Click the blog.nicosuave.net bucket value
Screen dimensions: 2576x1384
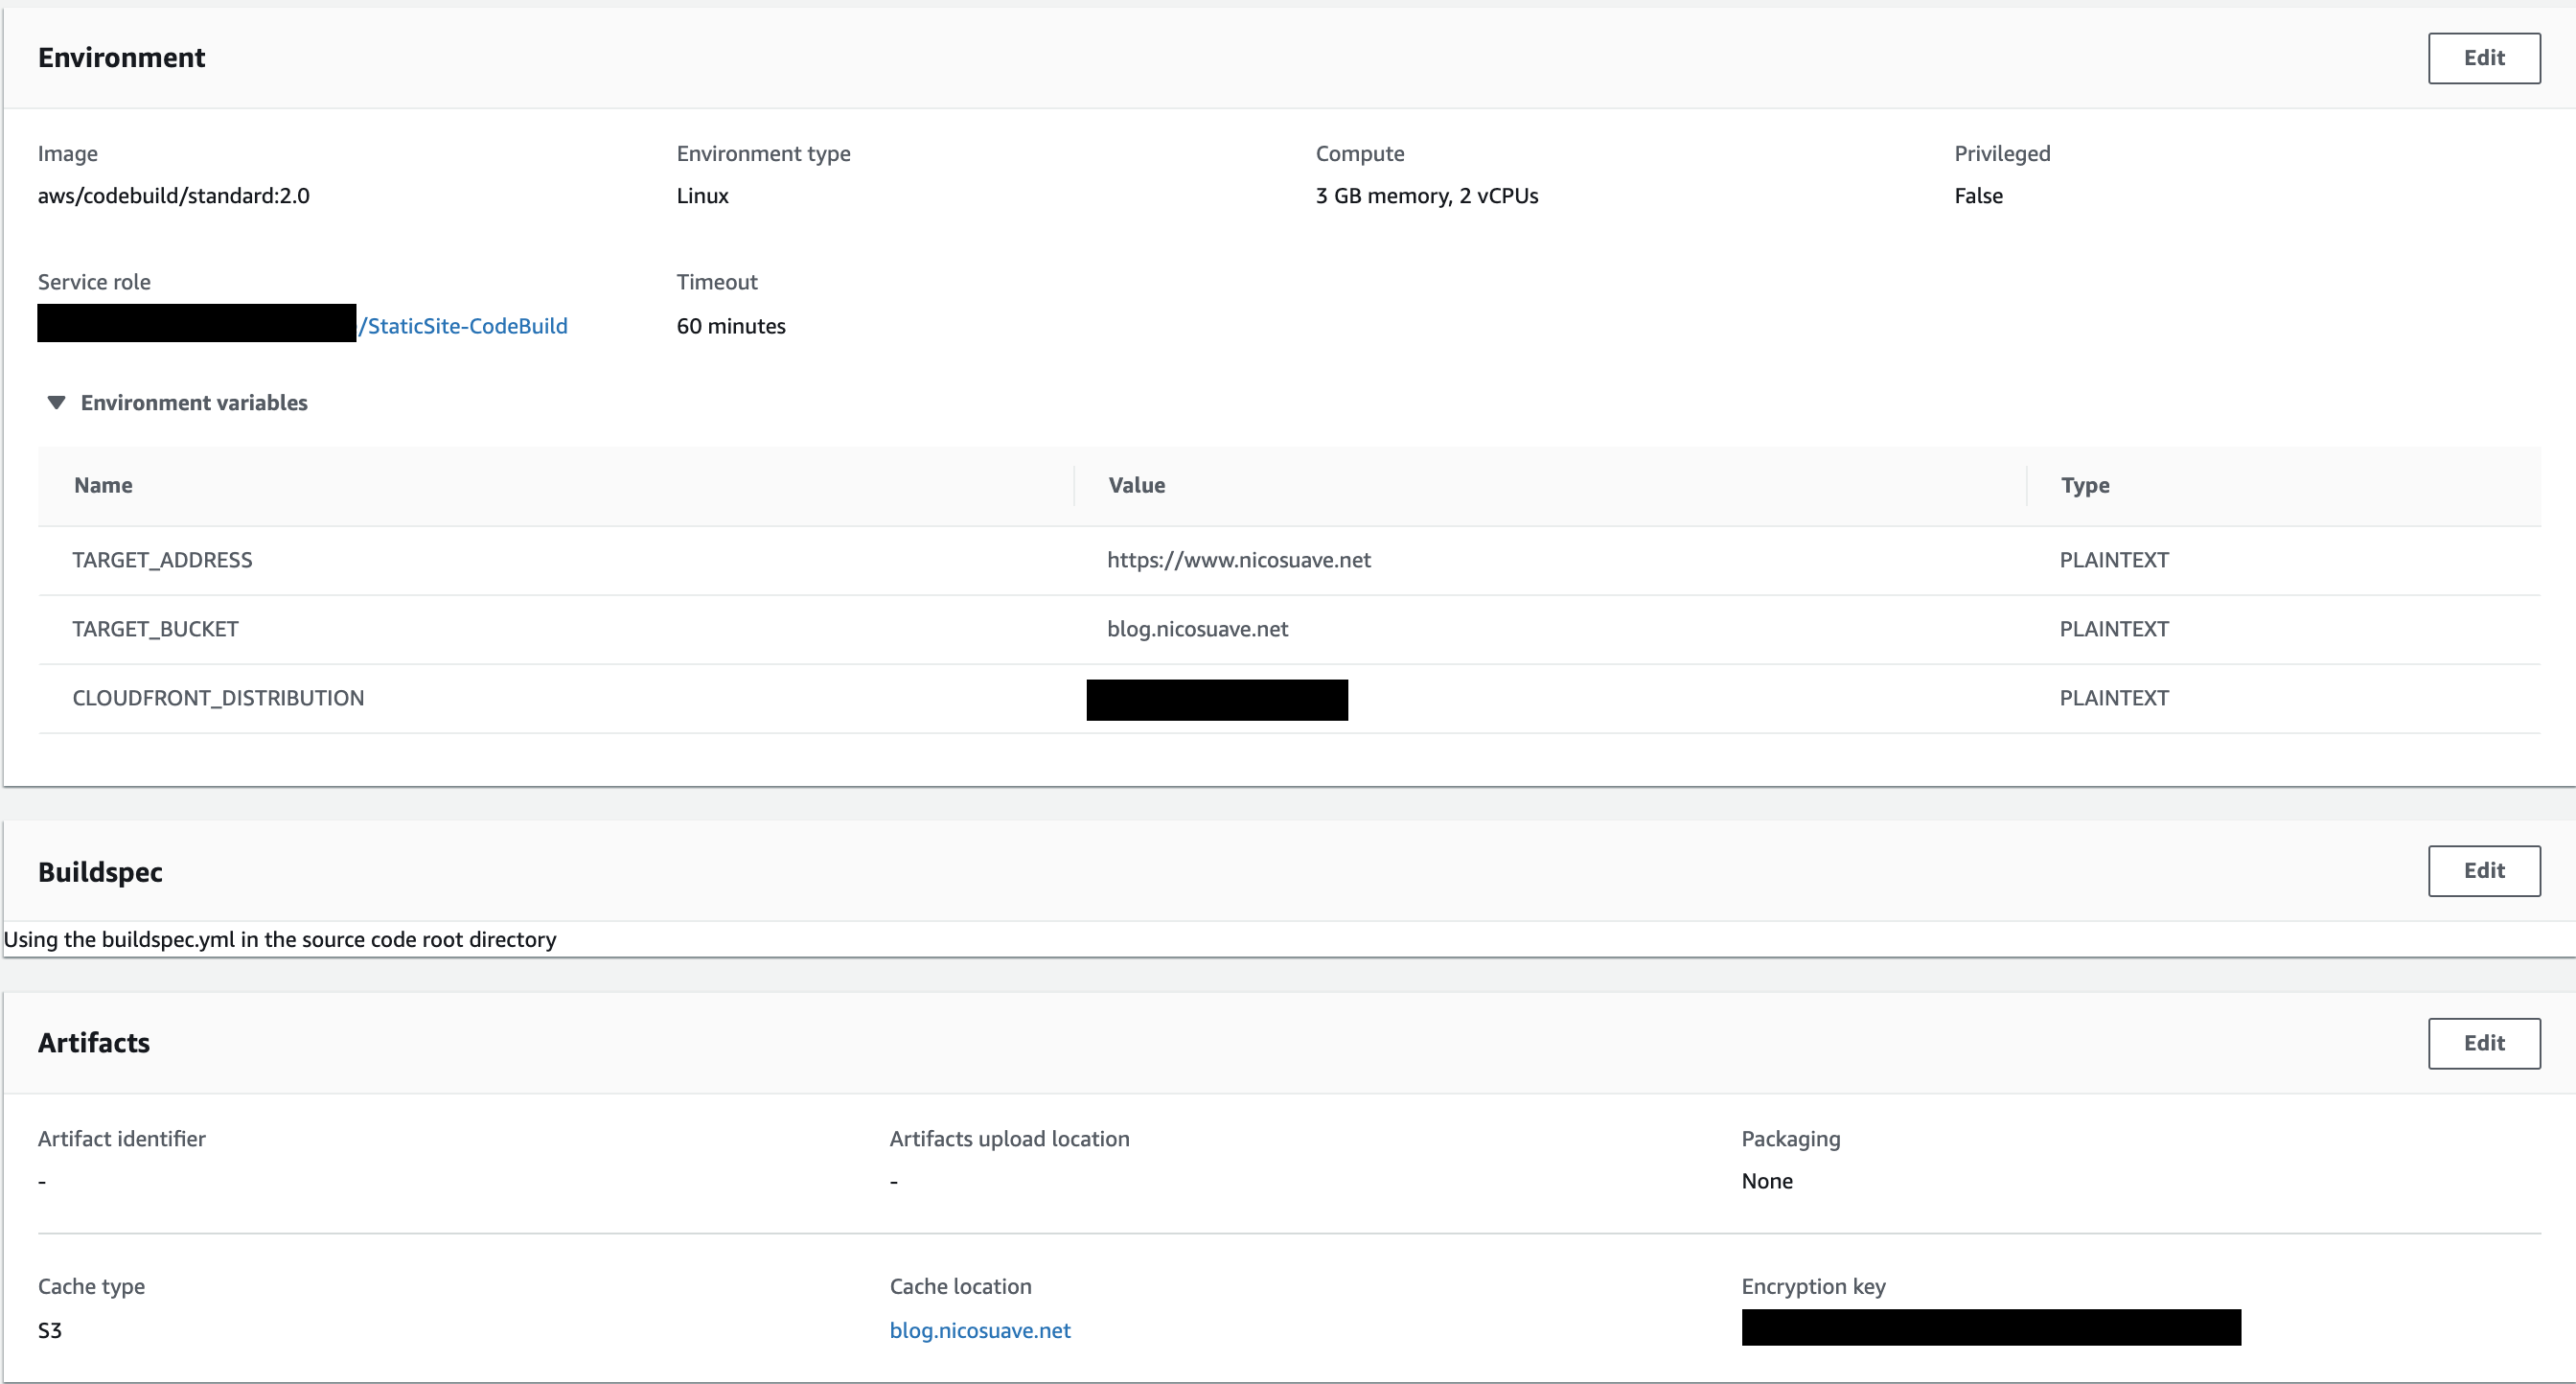pyautogui.click(x=1197, y=629)
